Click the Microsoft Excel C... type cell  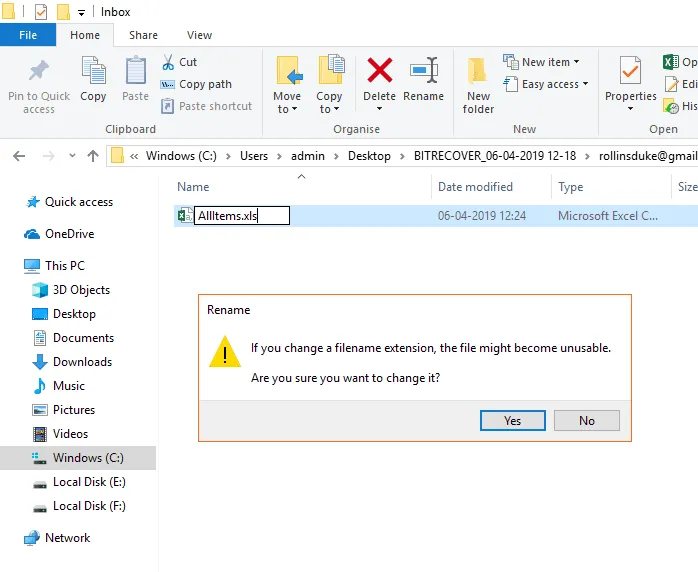(x=608, y=216)
